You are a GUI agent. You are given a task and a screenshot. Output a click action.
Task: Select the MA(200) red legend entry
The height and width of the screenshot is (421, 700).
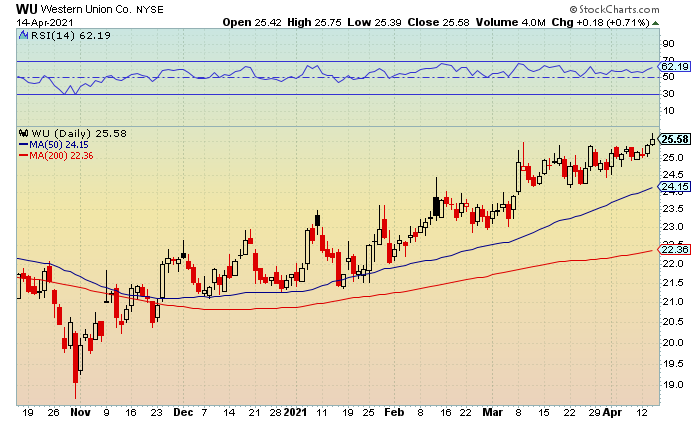pyautogui.click(x=56, y=156)
